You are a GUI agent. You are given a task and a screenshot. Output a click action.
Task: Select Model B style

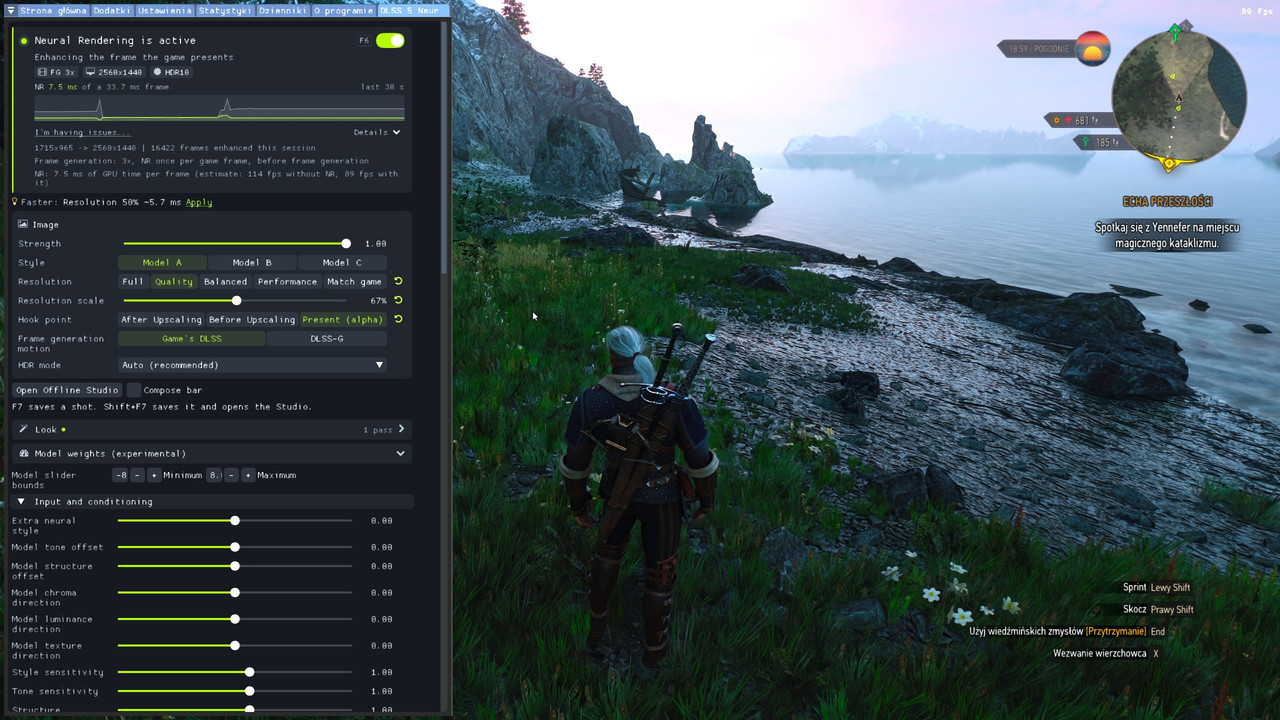[252, 262]
